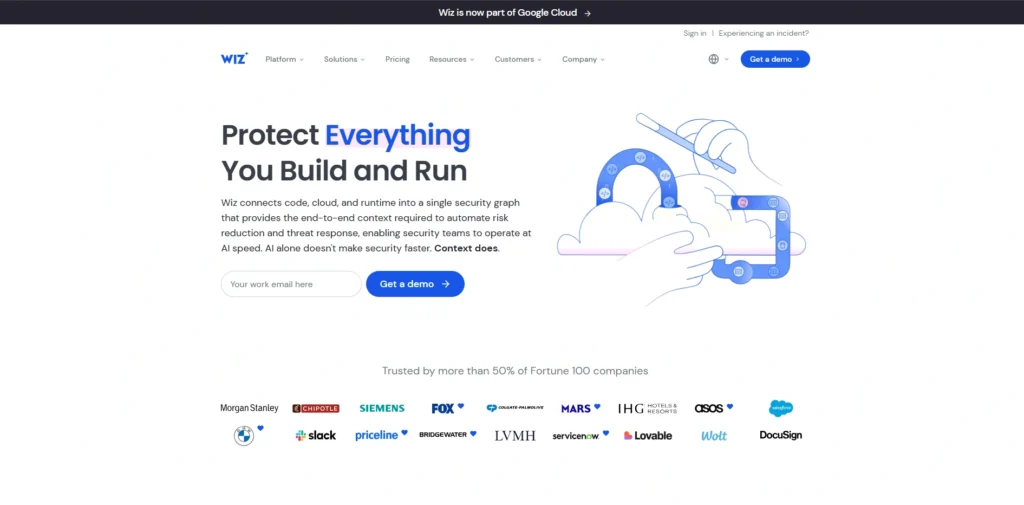The image size is (1024, 505).
Task: Click the Salesforce cloud logo
Action: [781, 408]
